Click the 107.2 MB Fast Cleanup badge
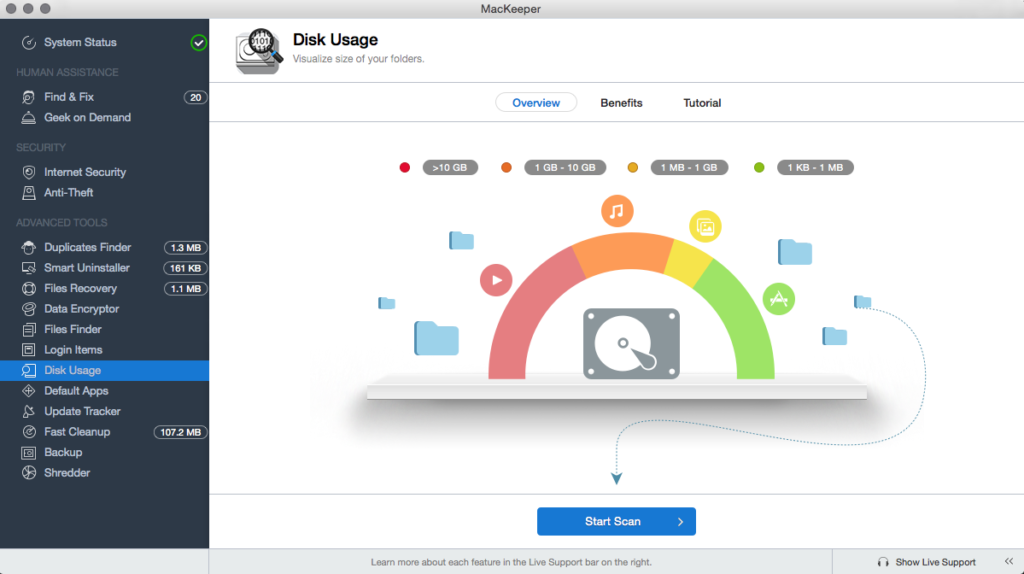Screen dimensions: 1024x574 point(180,432)
